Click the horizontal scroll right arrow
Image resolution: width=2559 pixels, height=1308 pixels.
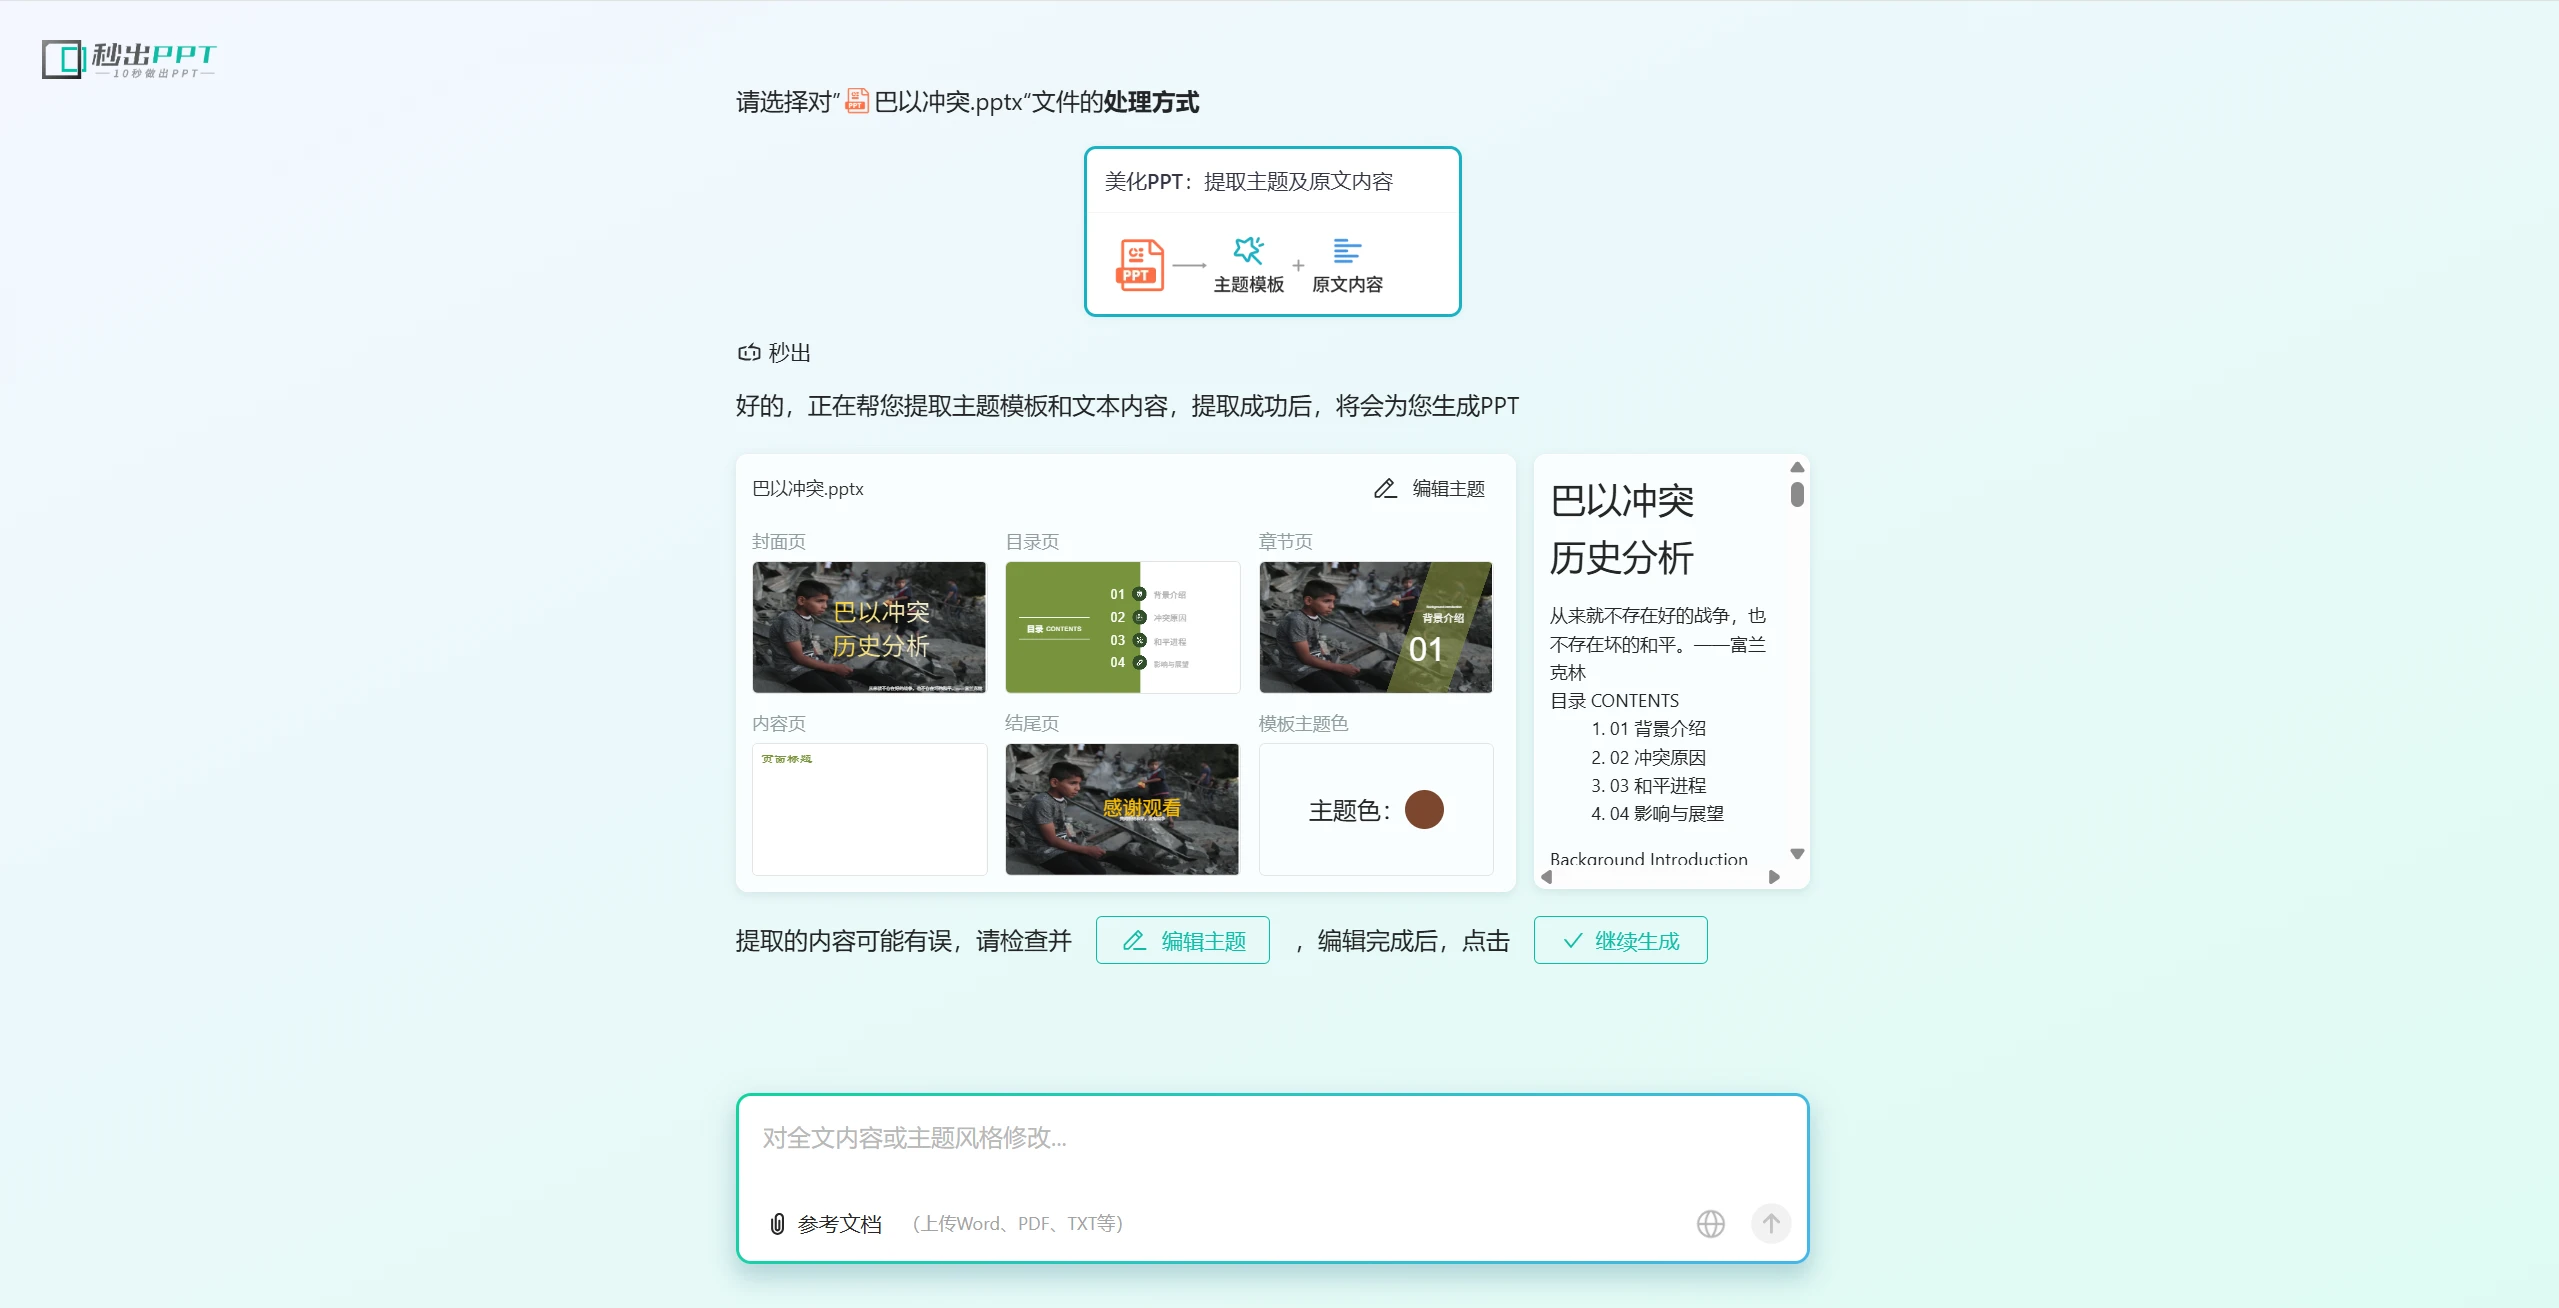pyautogui.click(x=1774, y=877)
